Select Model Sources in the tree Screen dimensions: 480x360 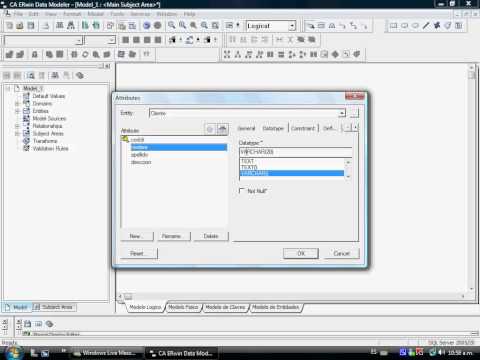pyautogui.click(x=49, y=118)
